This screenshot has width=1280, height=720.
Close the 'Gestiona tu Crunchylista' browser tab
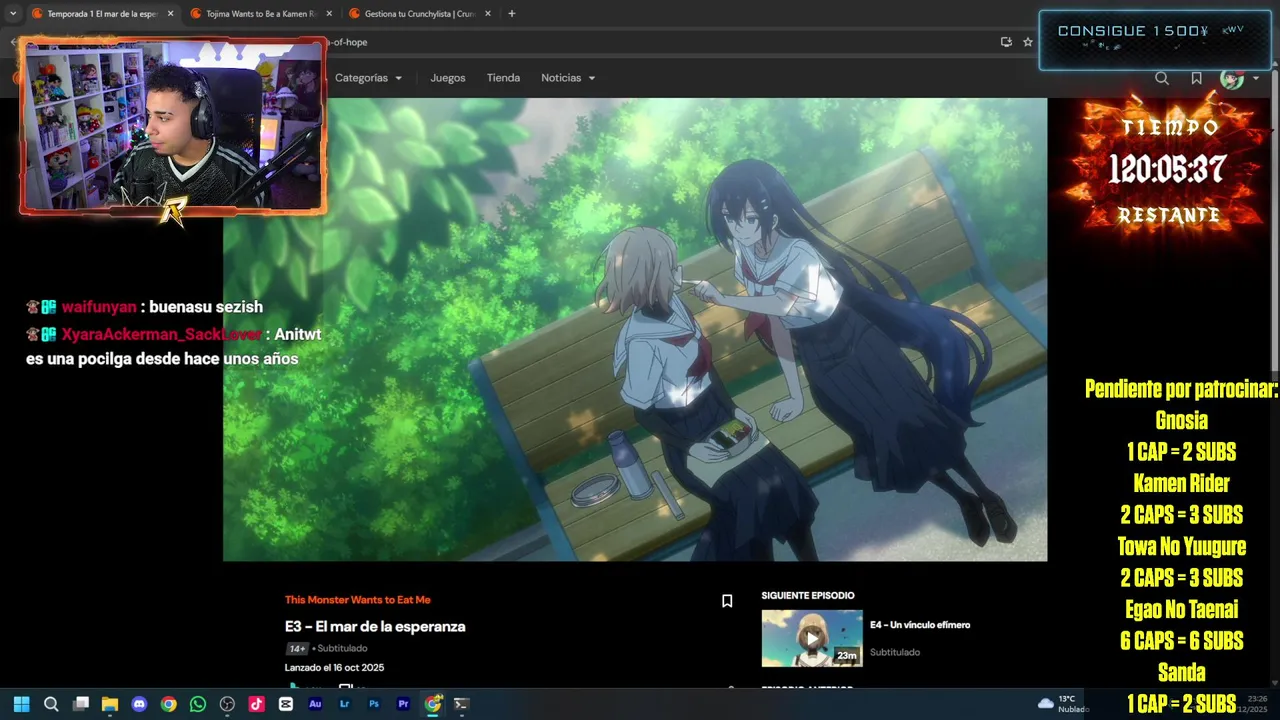pyautogui.click(x=487, y=14)
